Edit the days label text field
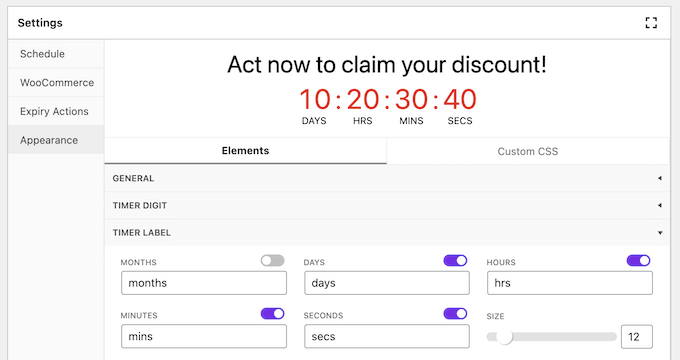 click(387, 283)
